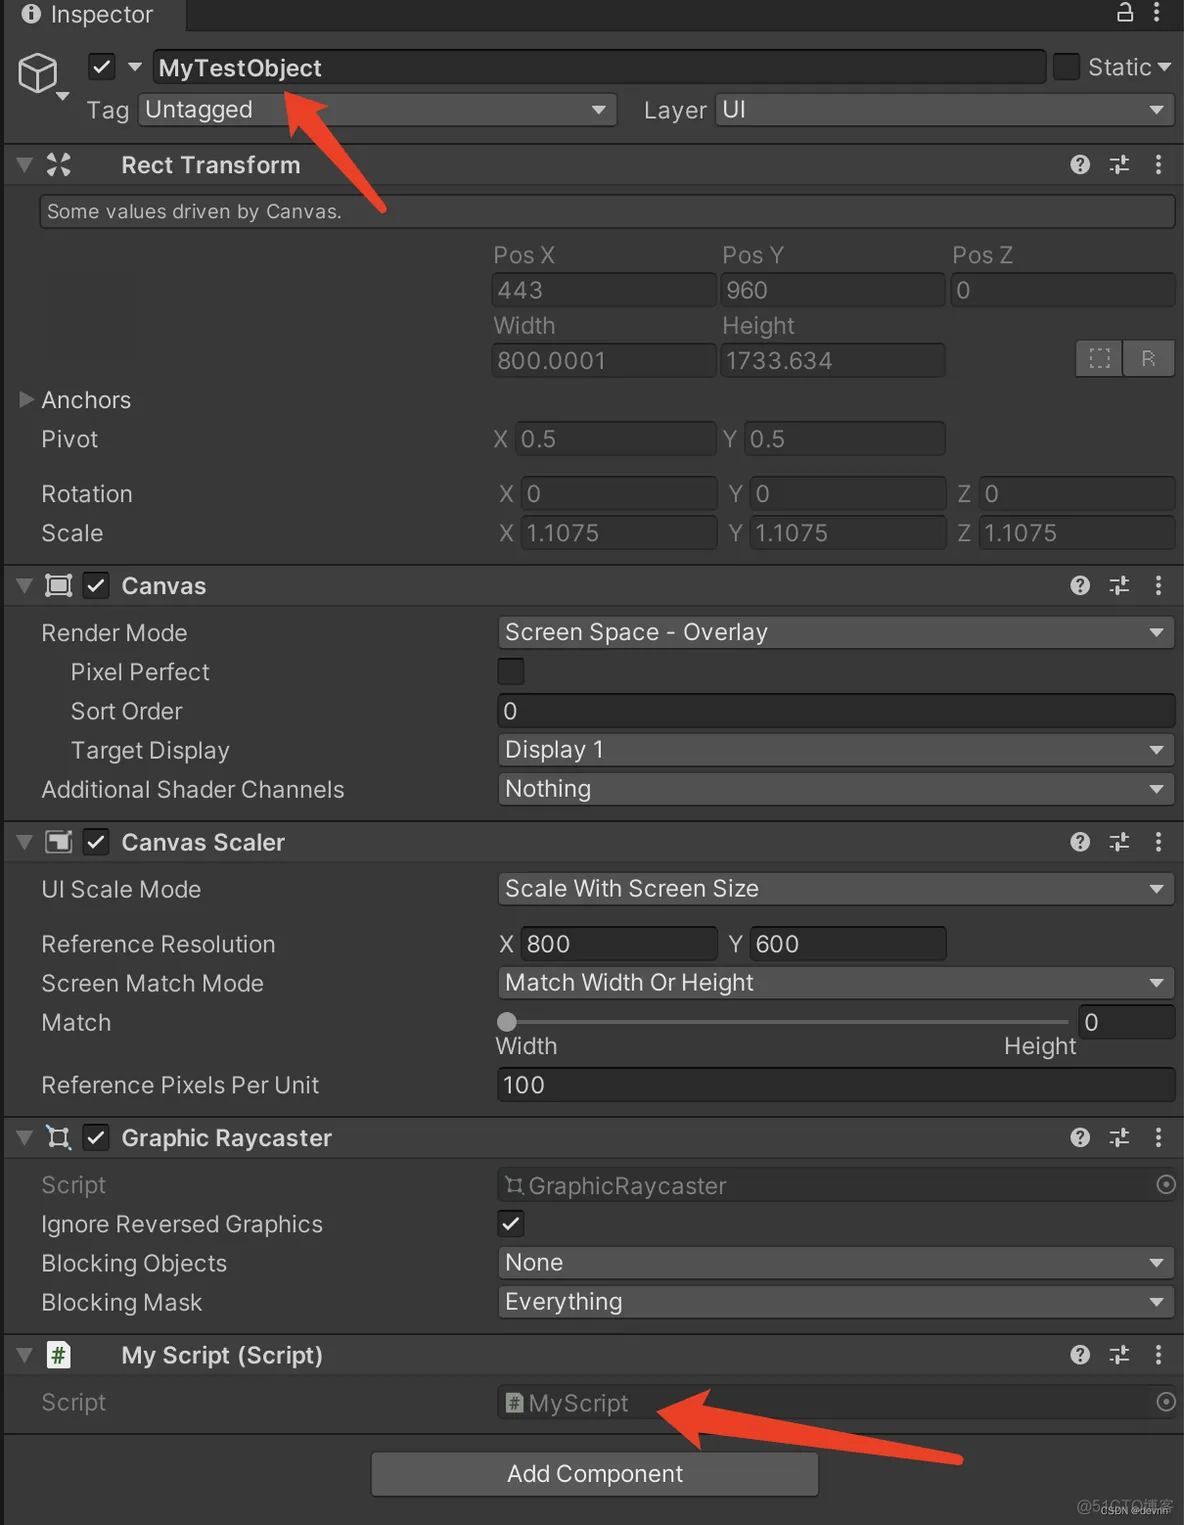Viewport: 1184px width, 1525px height.
Task: Disable the Canvas component checkbox
Action: (96, 585)
